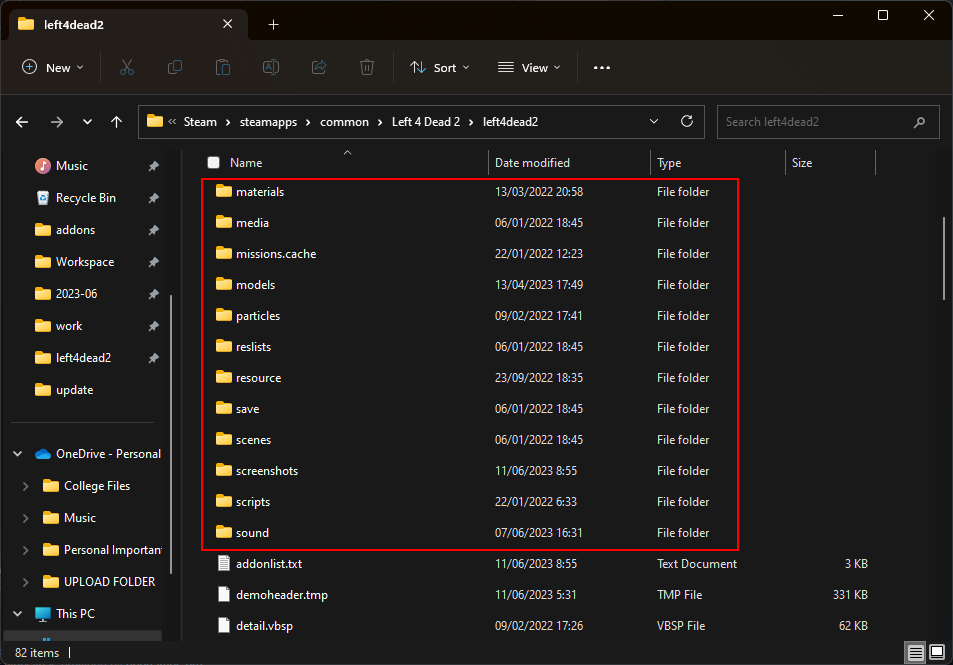Show hidden breadcrumb path chevrons
Screen dimensions: 953x665
[172, 122]
